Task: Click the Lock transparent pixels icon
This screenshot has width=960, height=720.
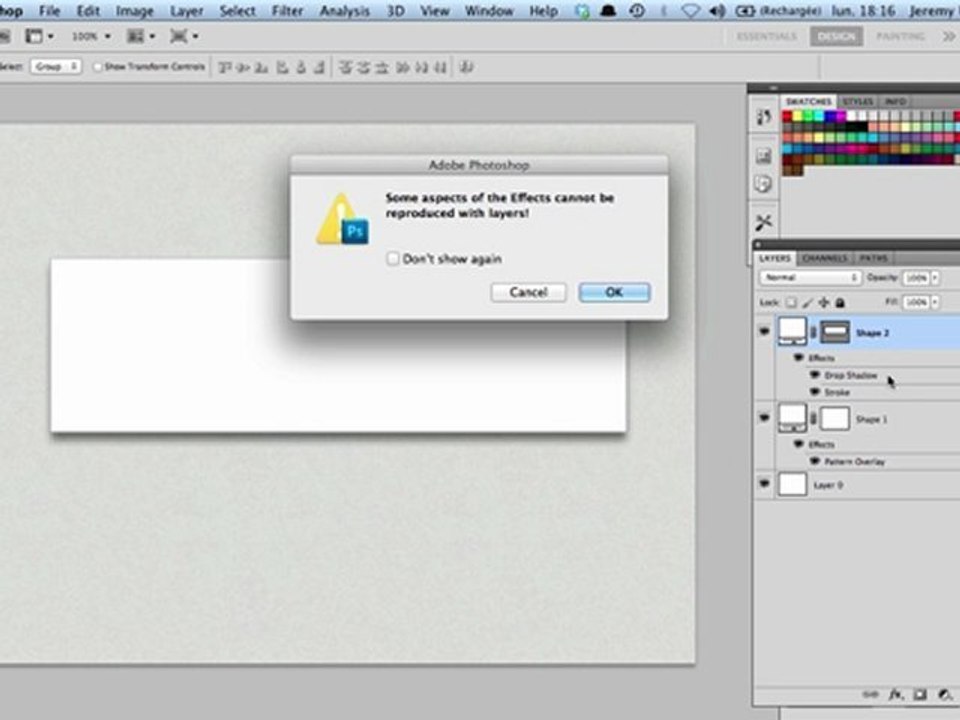Action: click(792, 302)
